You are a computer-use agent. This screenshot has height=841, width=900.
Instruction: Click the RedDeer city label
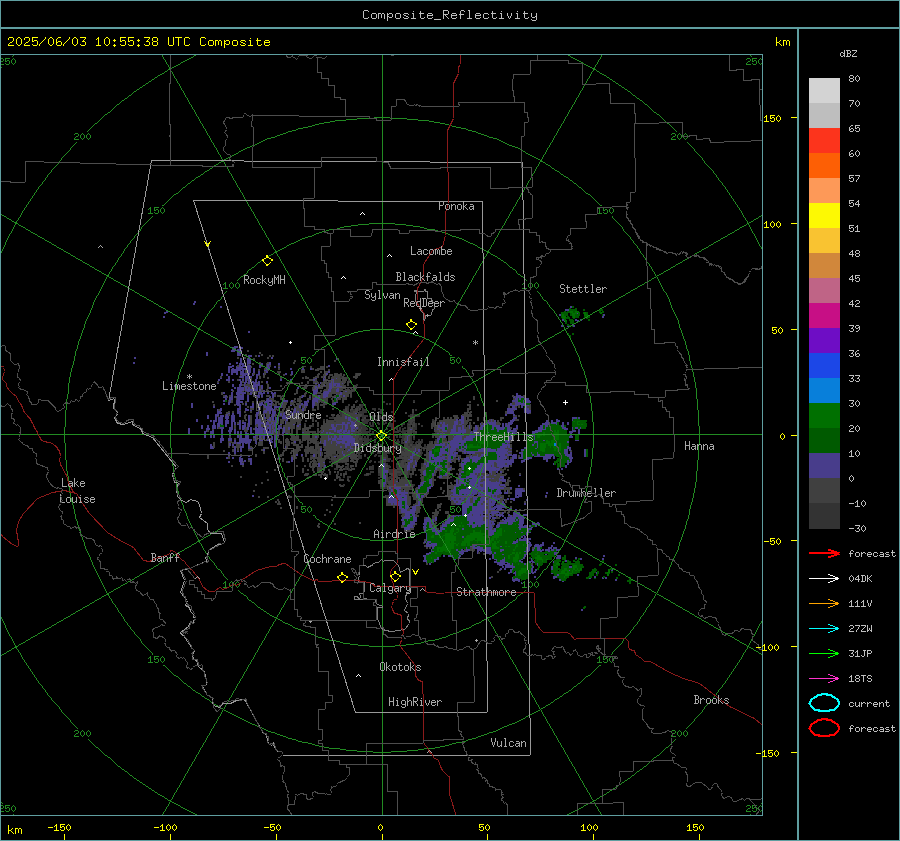click(424, 303)
